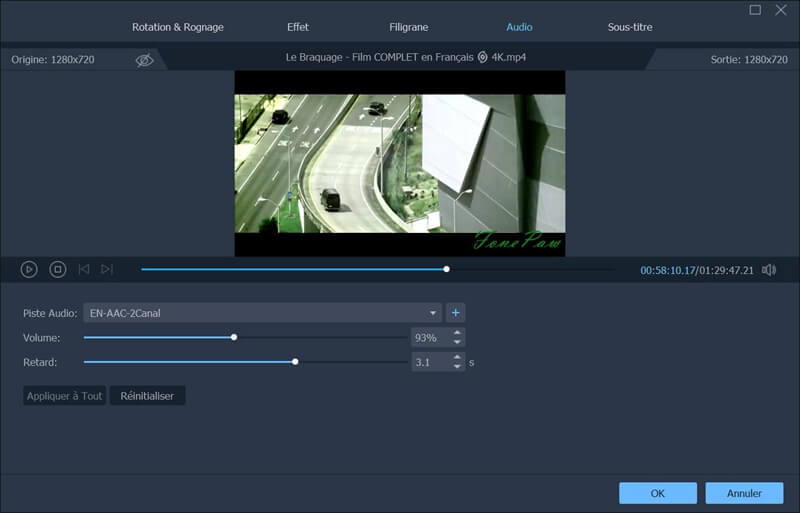The width and height of the screenshot is (800, 513).
Task: Switch to Rotation & Rognage tab
Action: click(178, 27)
